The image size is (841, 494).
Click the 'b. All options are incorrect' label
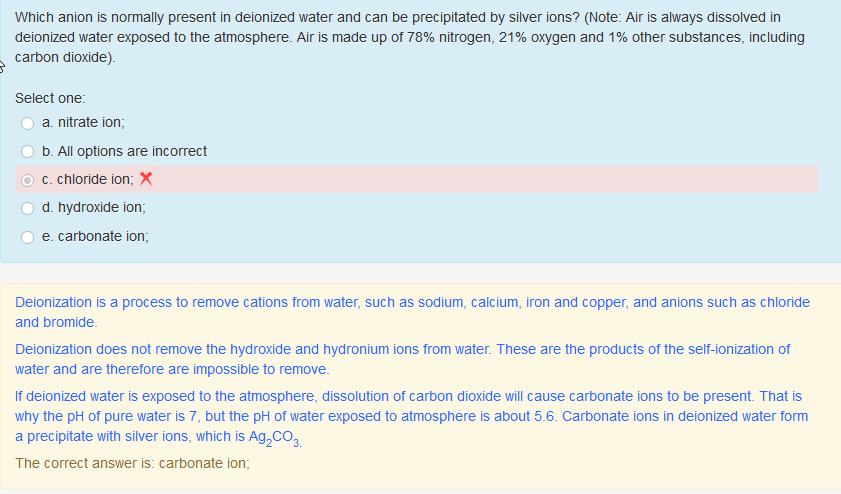pos(124,152)
